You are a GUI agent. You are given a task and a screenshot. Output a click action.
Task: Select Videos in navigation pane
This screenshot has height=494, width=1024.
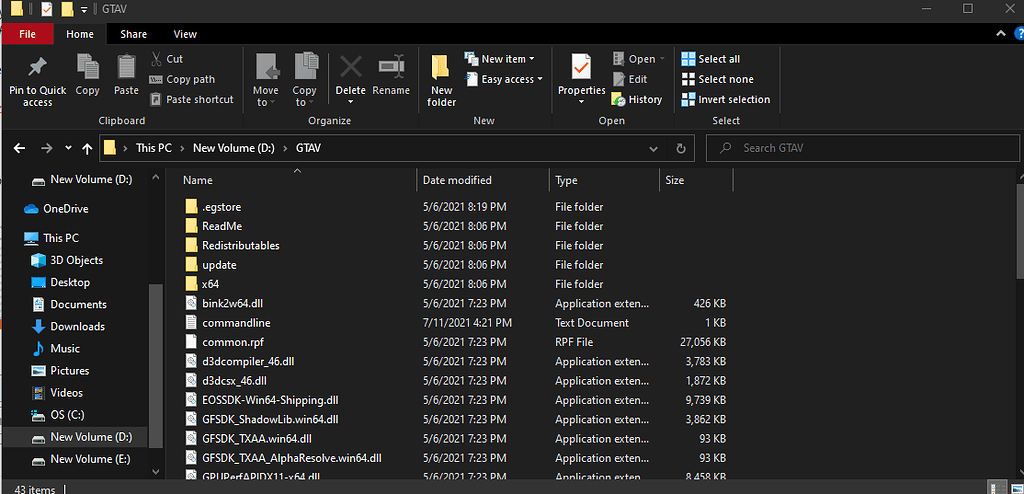57,393
